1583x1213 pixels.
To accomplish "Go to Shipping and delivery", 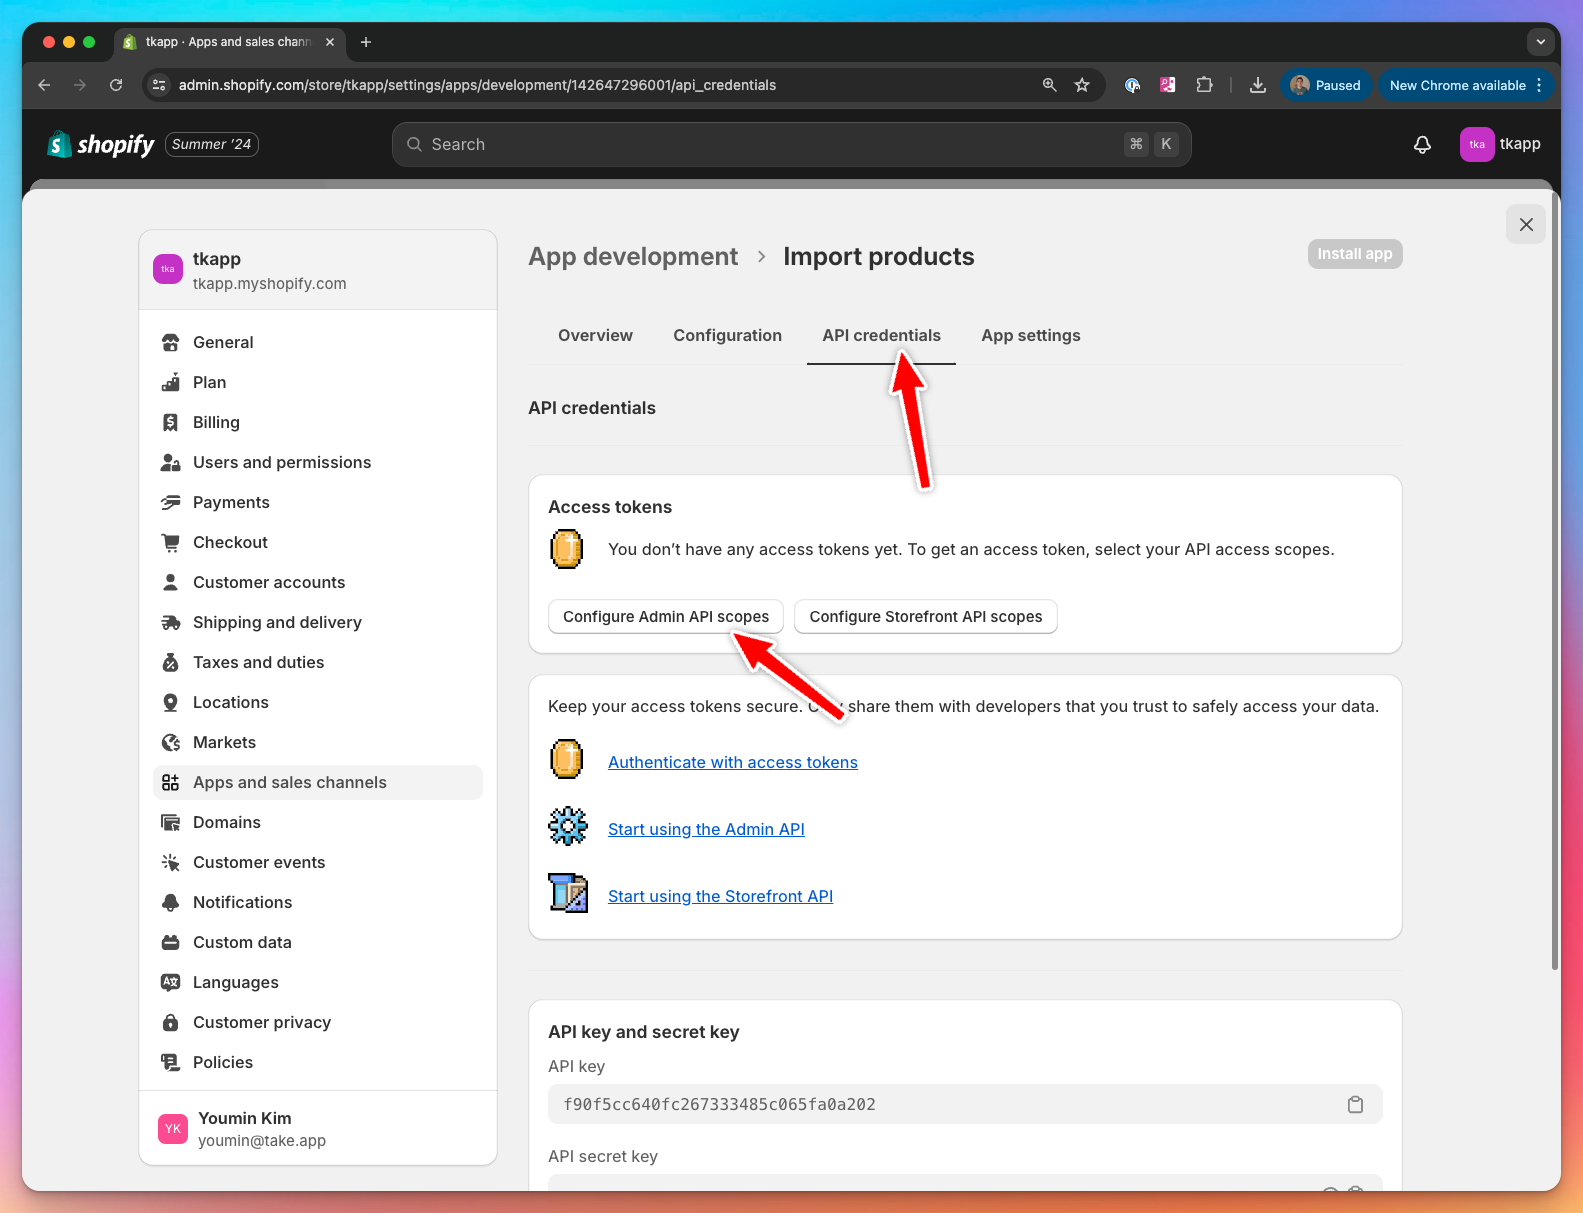I will click(x=318, y=622).
